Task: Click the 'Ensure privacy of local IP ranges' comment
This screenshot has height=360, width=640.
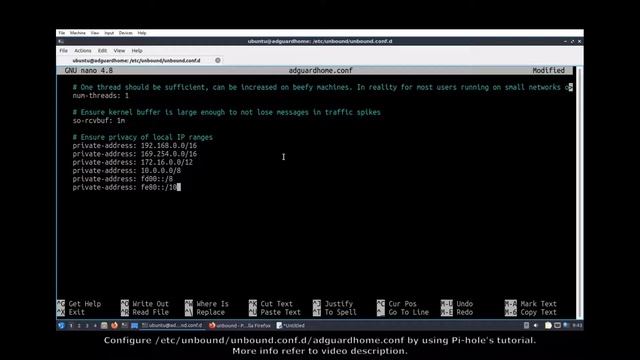Action: (x=142, y=137)
